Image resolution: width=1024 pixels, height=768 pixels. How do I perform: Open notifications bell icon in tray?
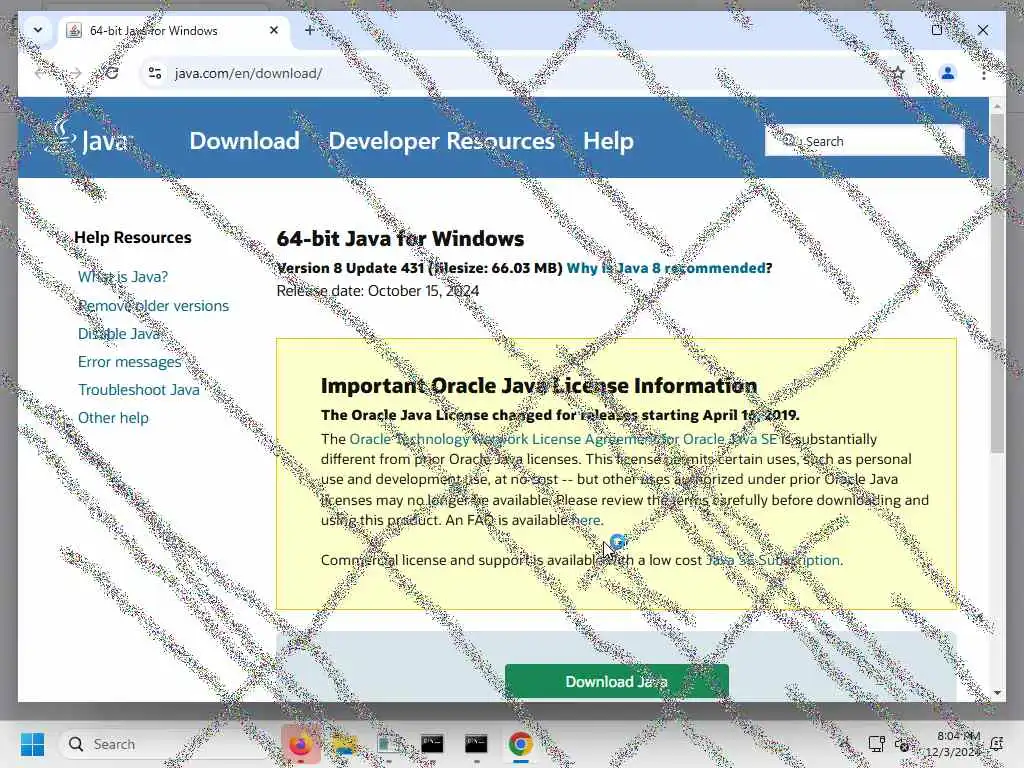pyautogui.click(x=997, y=744)
